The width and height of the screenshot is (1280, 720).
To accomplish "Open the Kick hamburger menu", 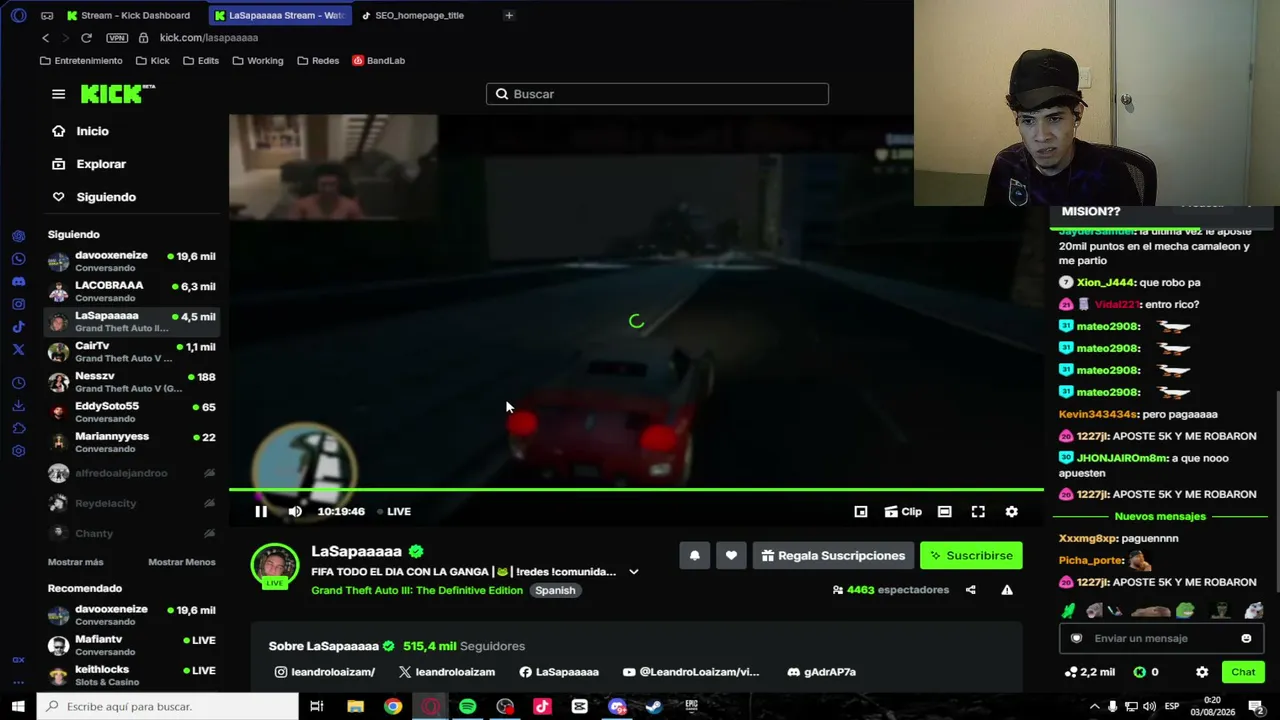I will coord(58,94).
